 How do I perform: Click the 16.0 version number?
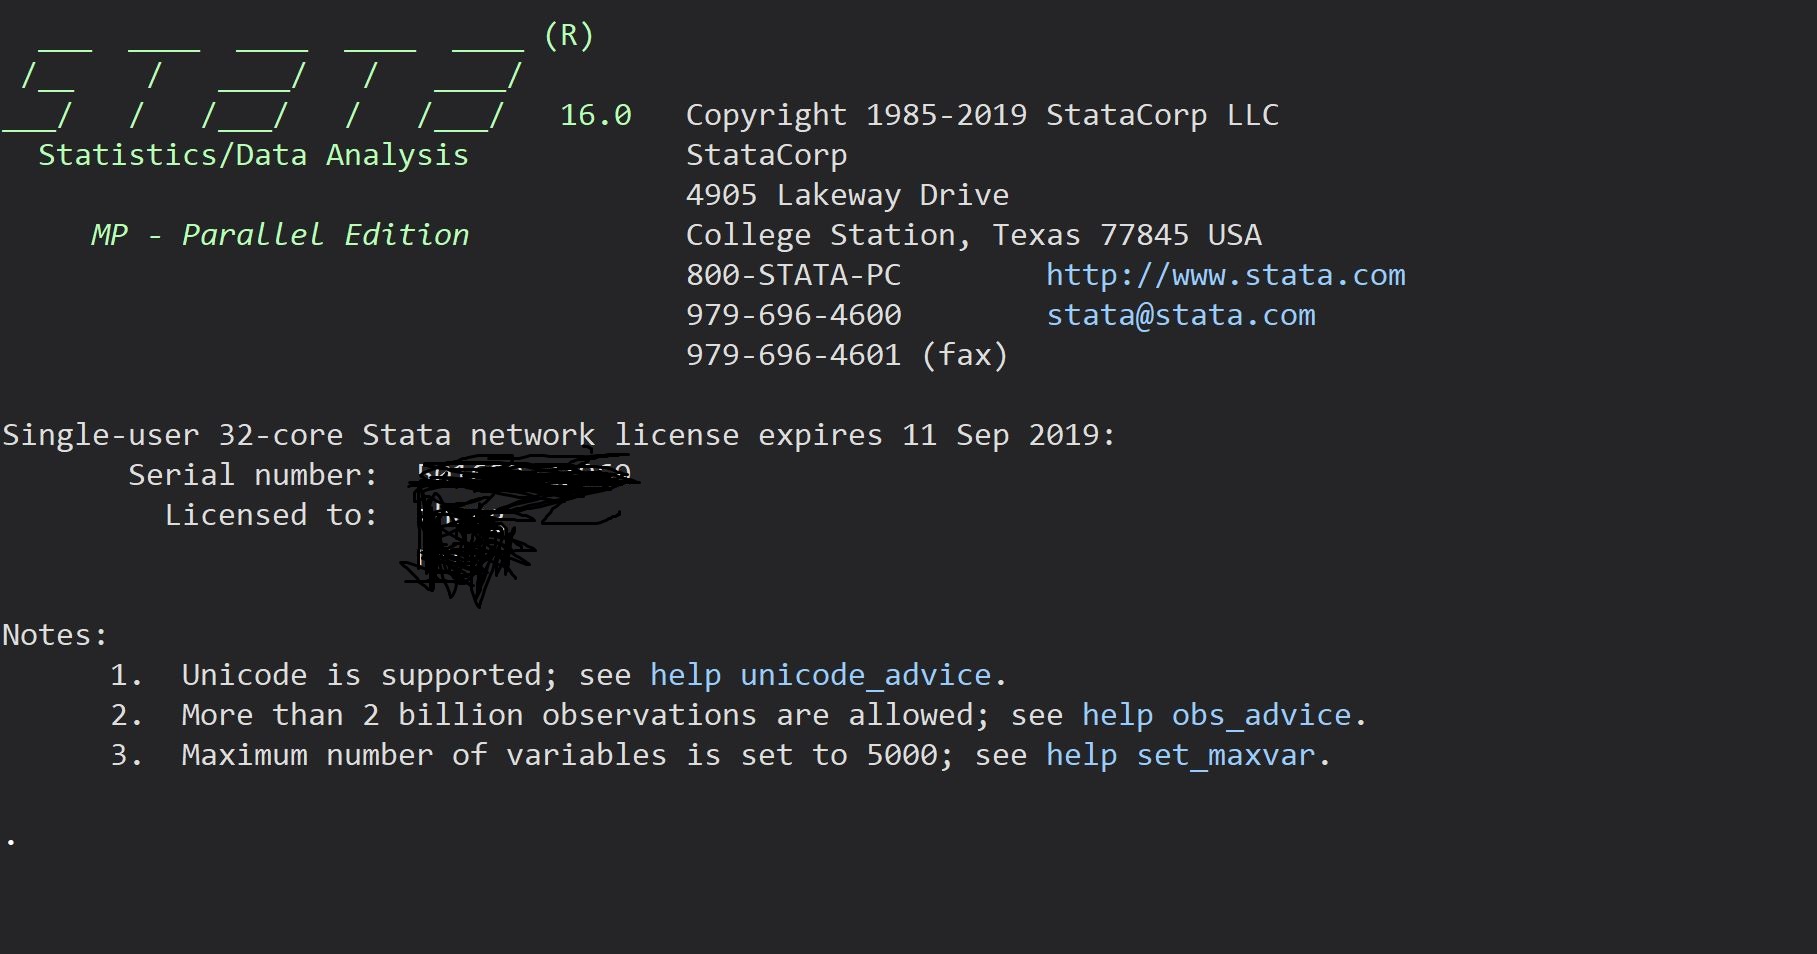pyautogui.click(x=595, y=115)
